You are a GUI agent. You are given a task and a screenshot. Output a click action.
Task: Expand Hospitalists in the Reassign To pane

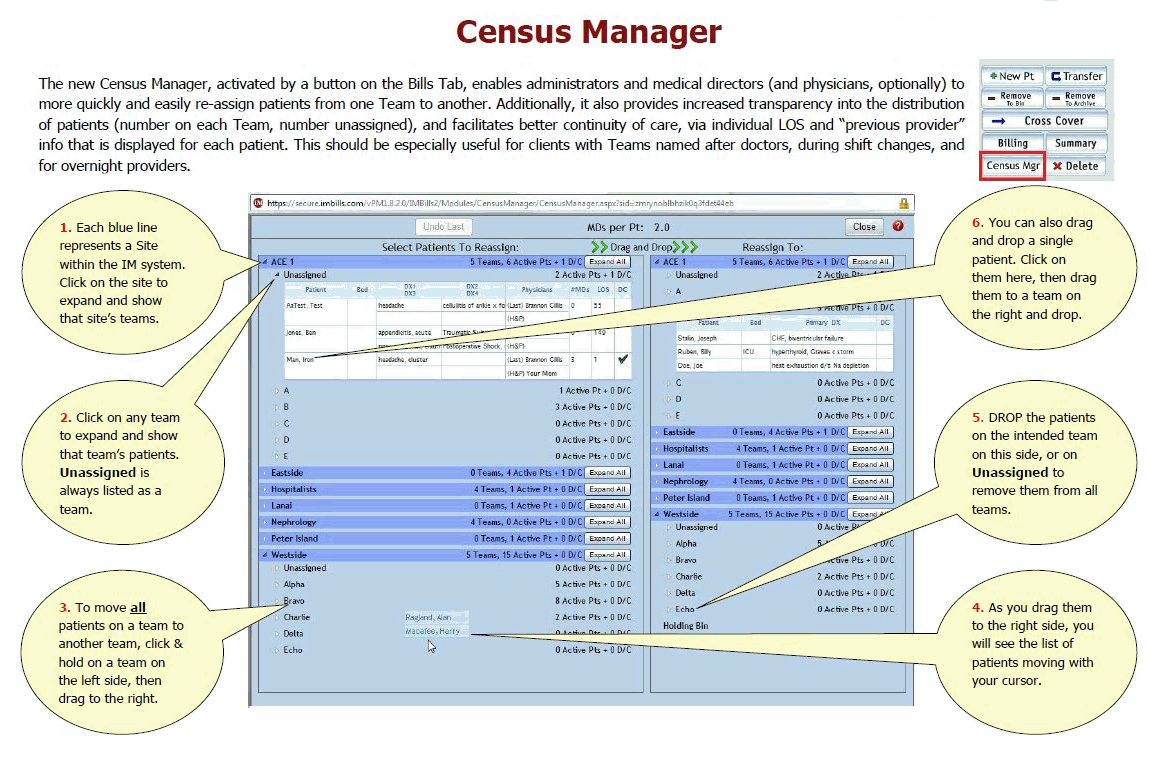coord(657,448)
